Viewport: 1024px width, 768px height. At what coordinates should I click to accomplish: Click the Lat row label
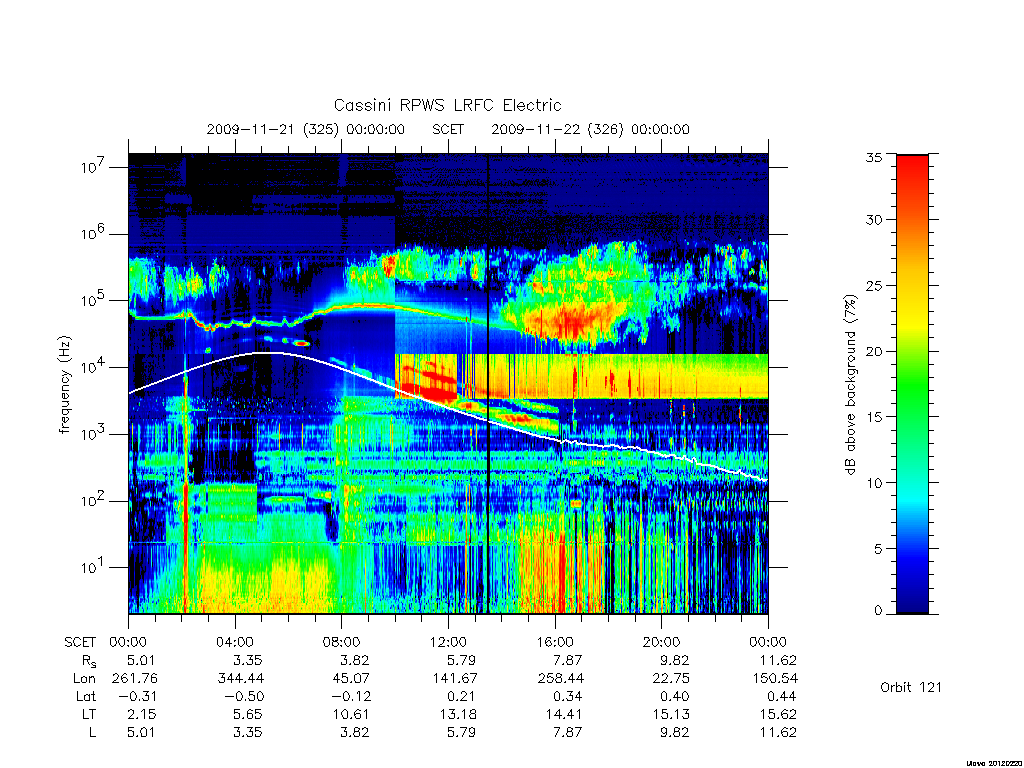coord(86,697)
